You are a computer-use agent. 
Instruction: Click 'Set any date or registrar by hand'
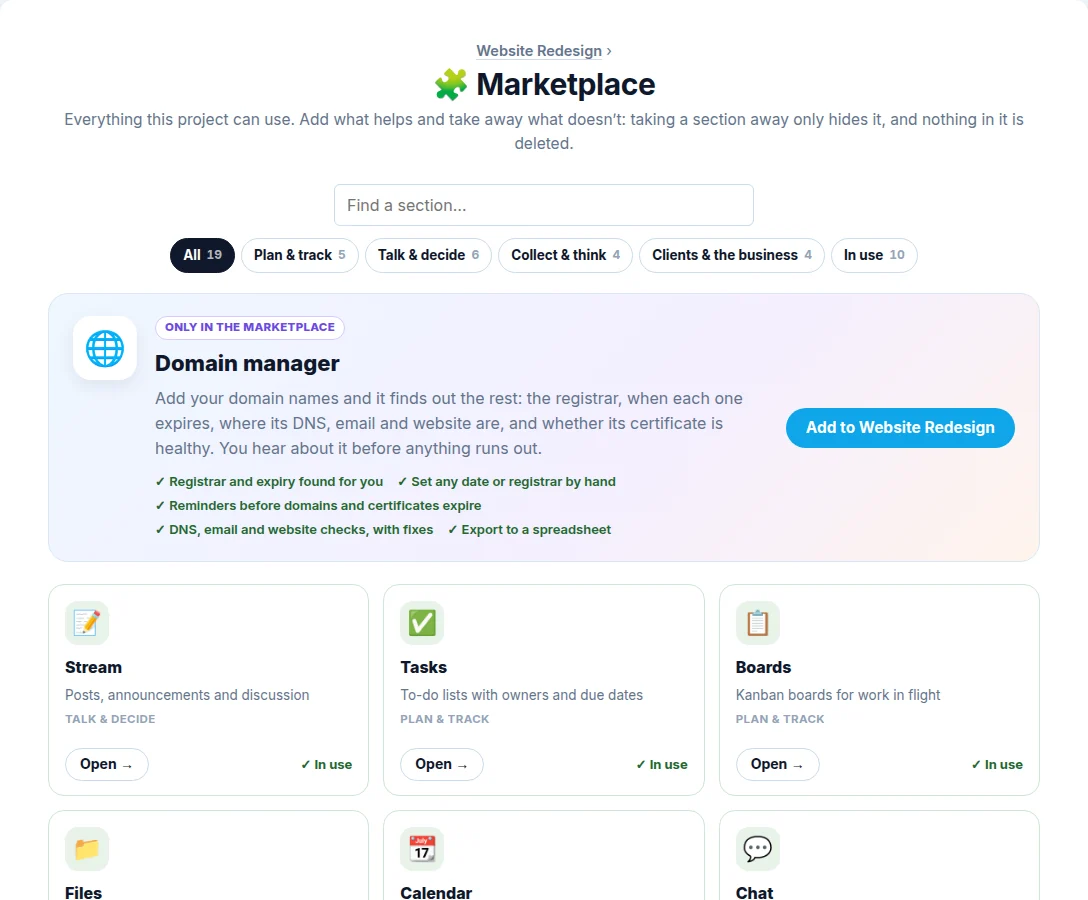click(507, 482)
